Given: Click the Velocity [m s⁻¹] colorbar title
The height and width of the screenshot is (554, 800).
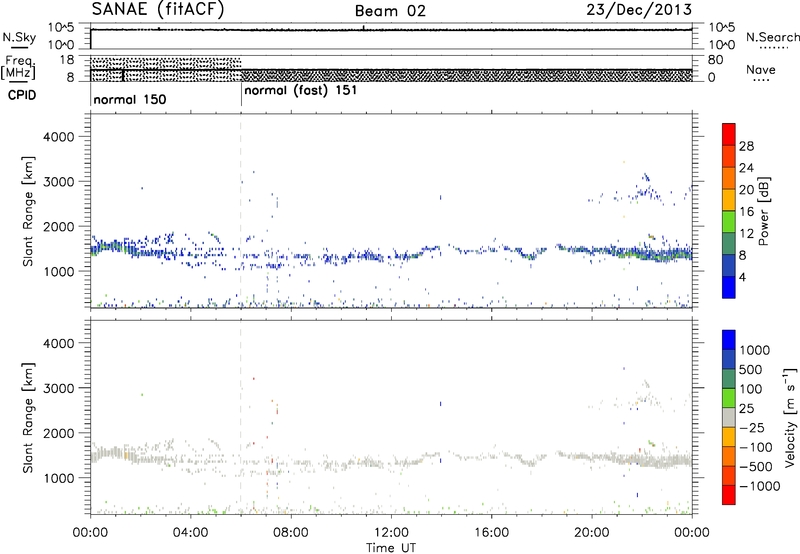Looking at the screenshot, I should click(x=790, y=417).
